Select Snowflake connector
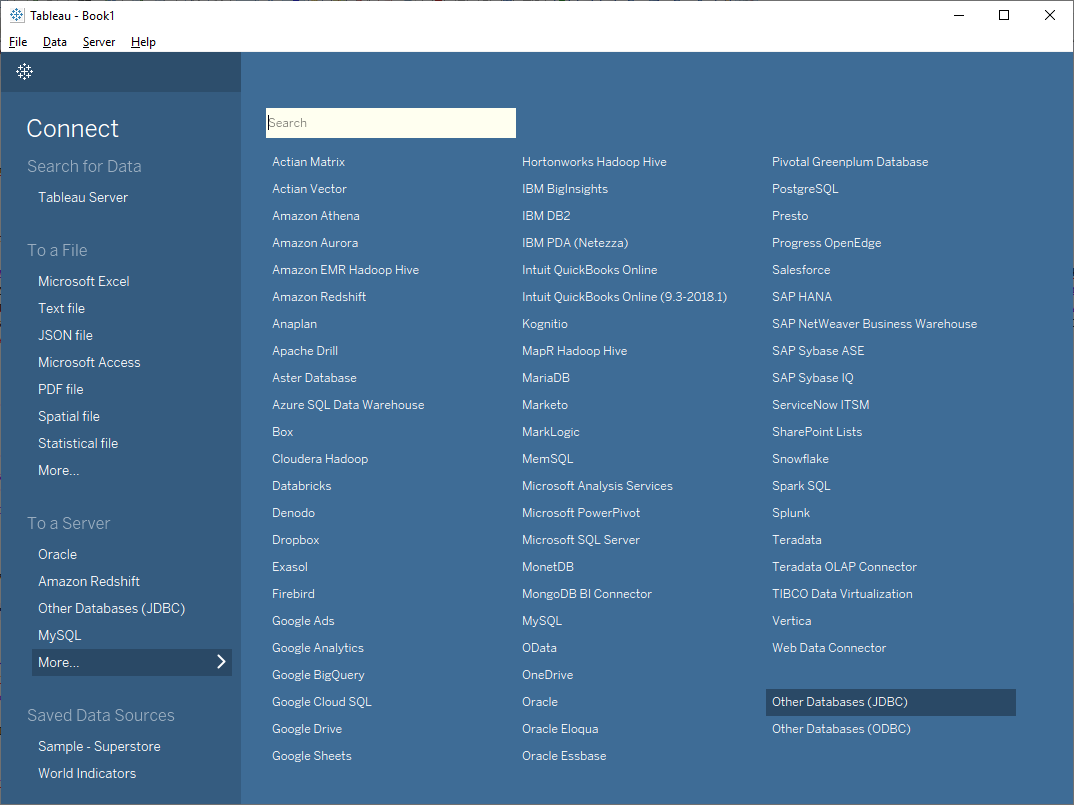The height and width of the screenshot is (805, 1074). click(x=800, y=458)
